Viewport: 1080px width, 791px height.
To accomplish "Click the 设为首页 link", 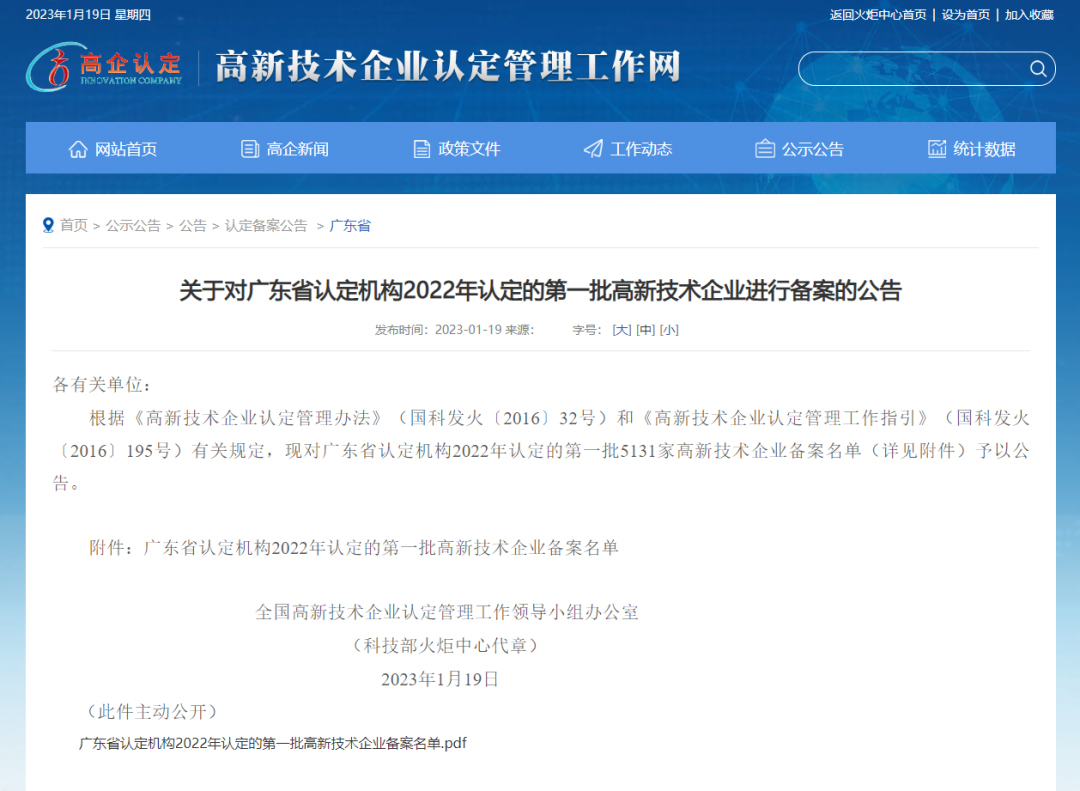I will coord(965,14).
